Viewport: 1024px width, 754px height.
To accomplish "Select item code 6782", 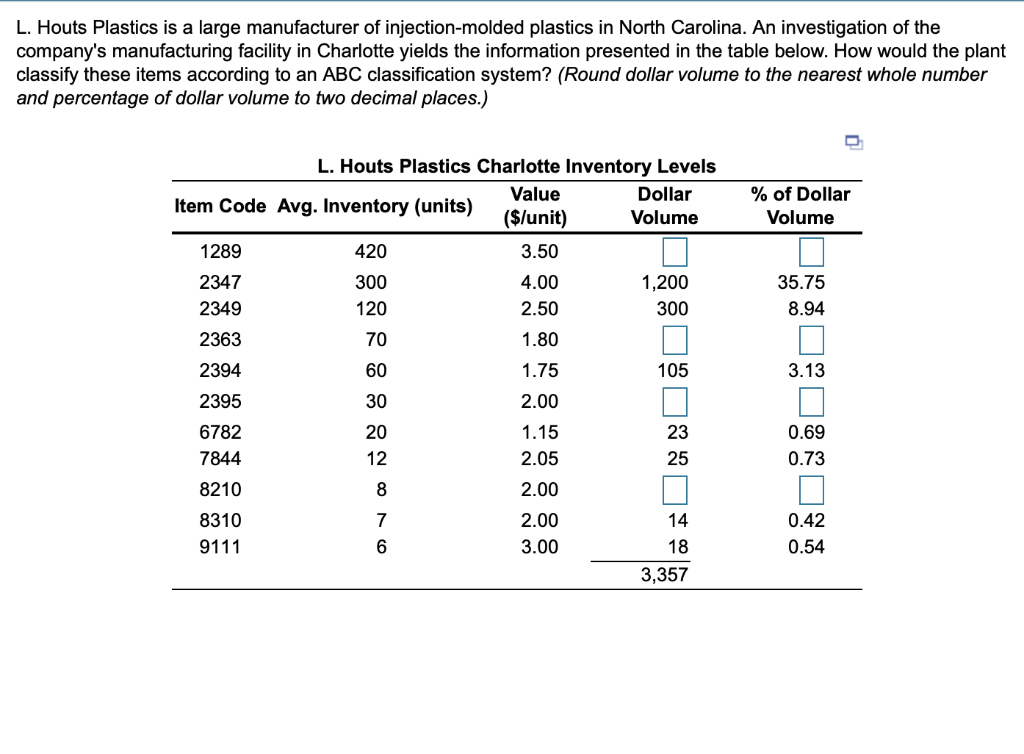I will pos(220,432).
